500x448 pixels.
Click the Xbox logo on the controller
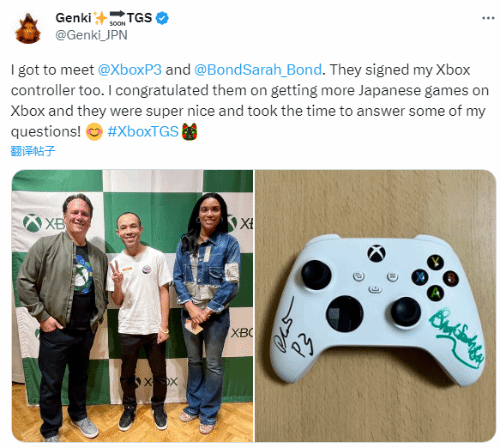(x=377, y=253)
